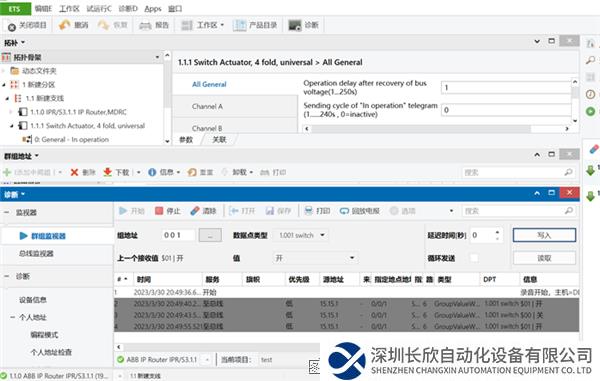Open the 拓扑 panel title dropdown
Image resolution: width=600 pixels, height=381 pixels.
point(23,42)
